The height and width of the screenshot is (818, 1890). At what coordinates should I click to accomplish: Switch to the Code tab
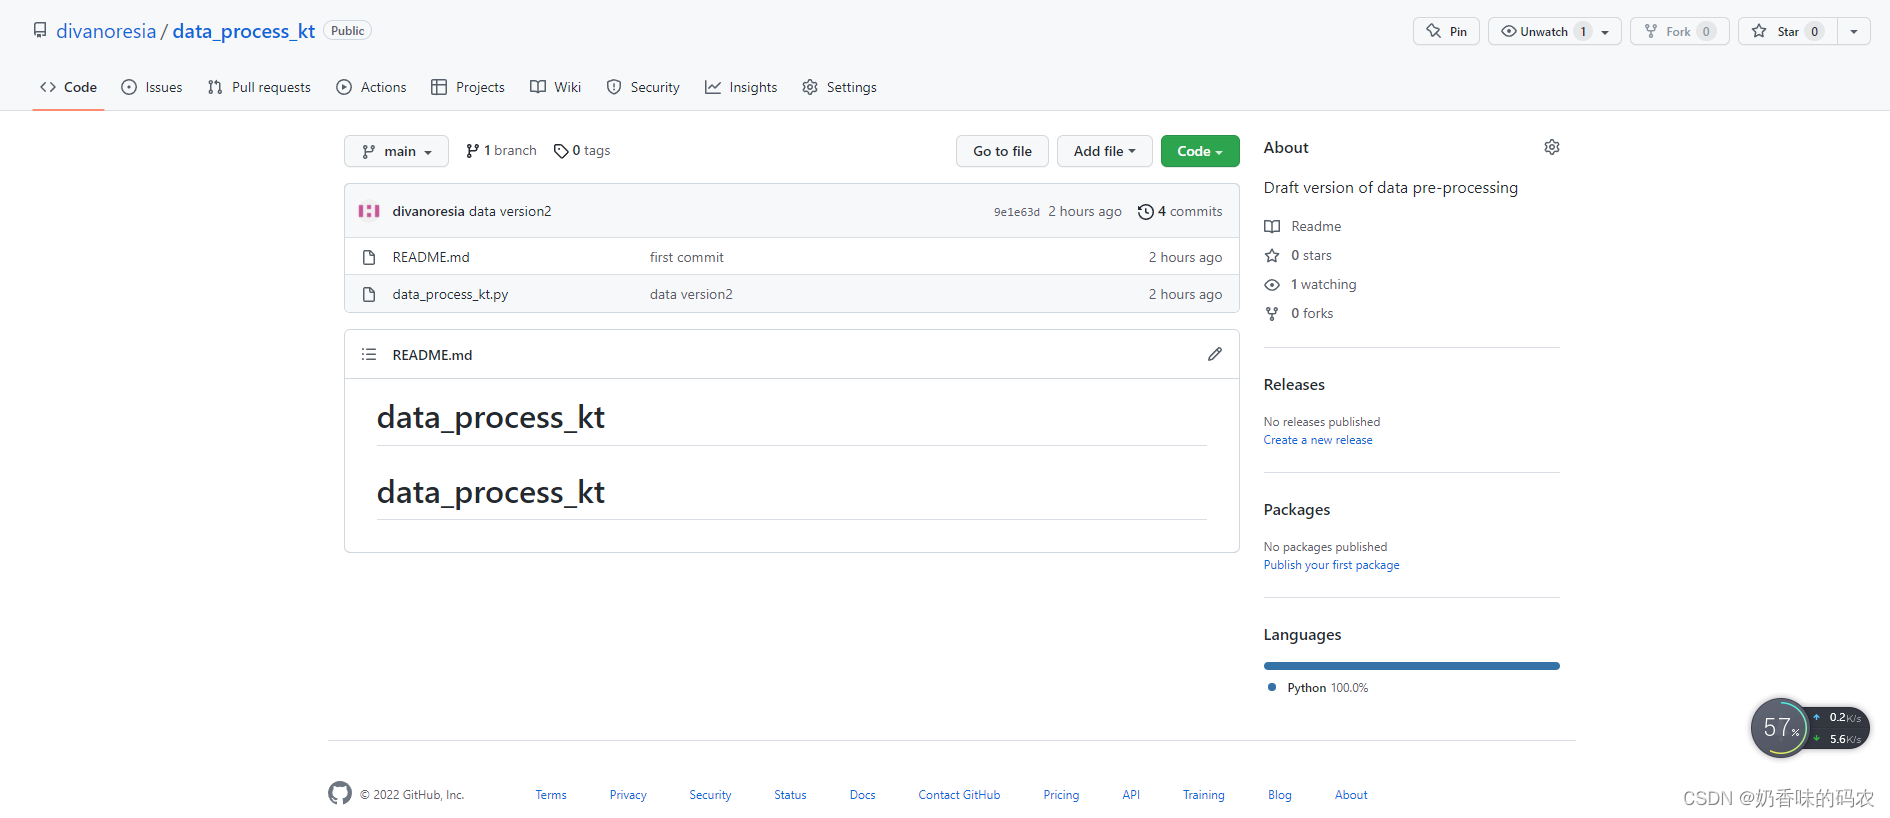click(68, 87)
